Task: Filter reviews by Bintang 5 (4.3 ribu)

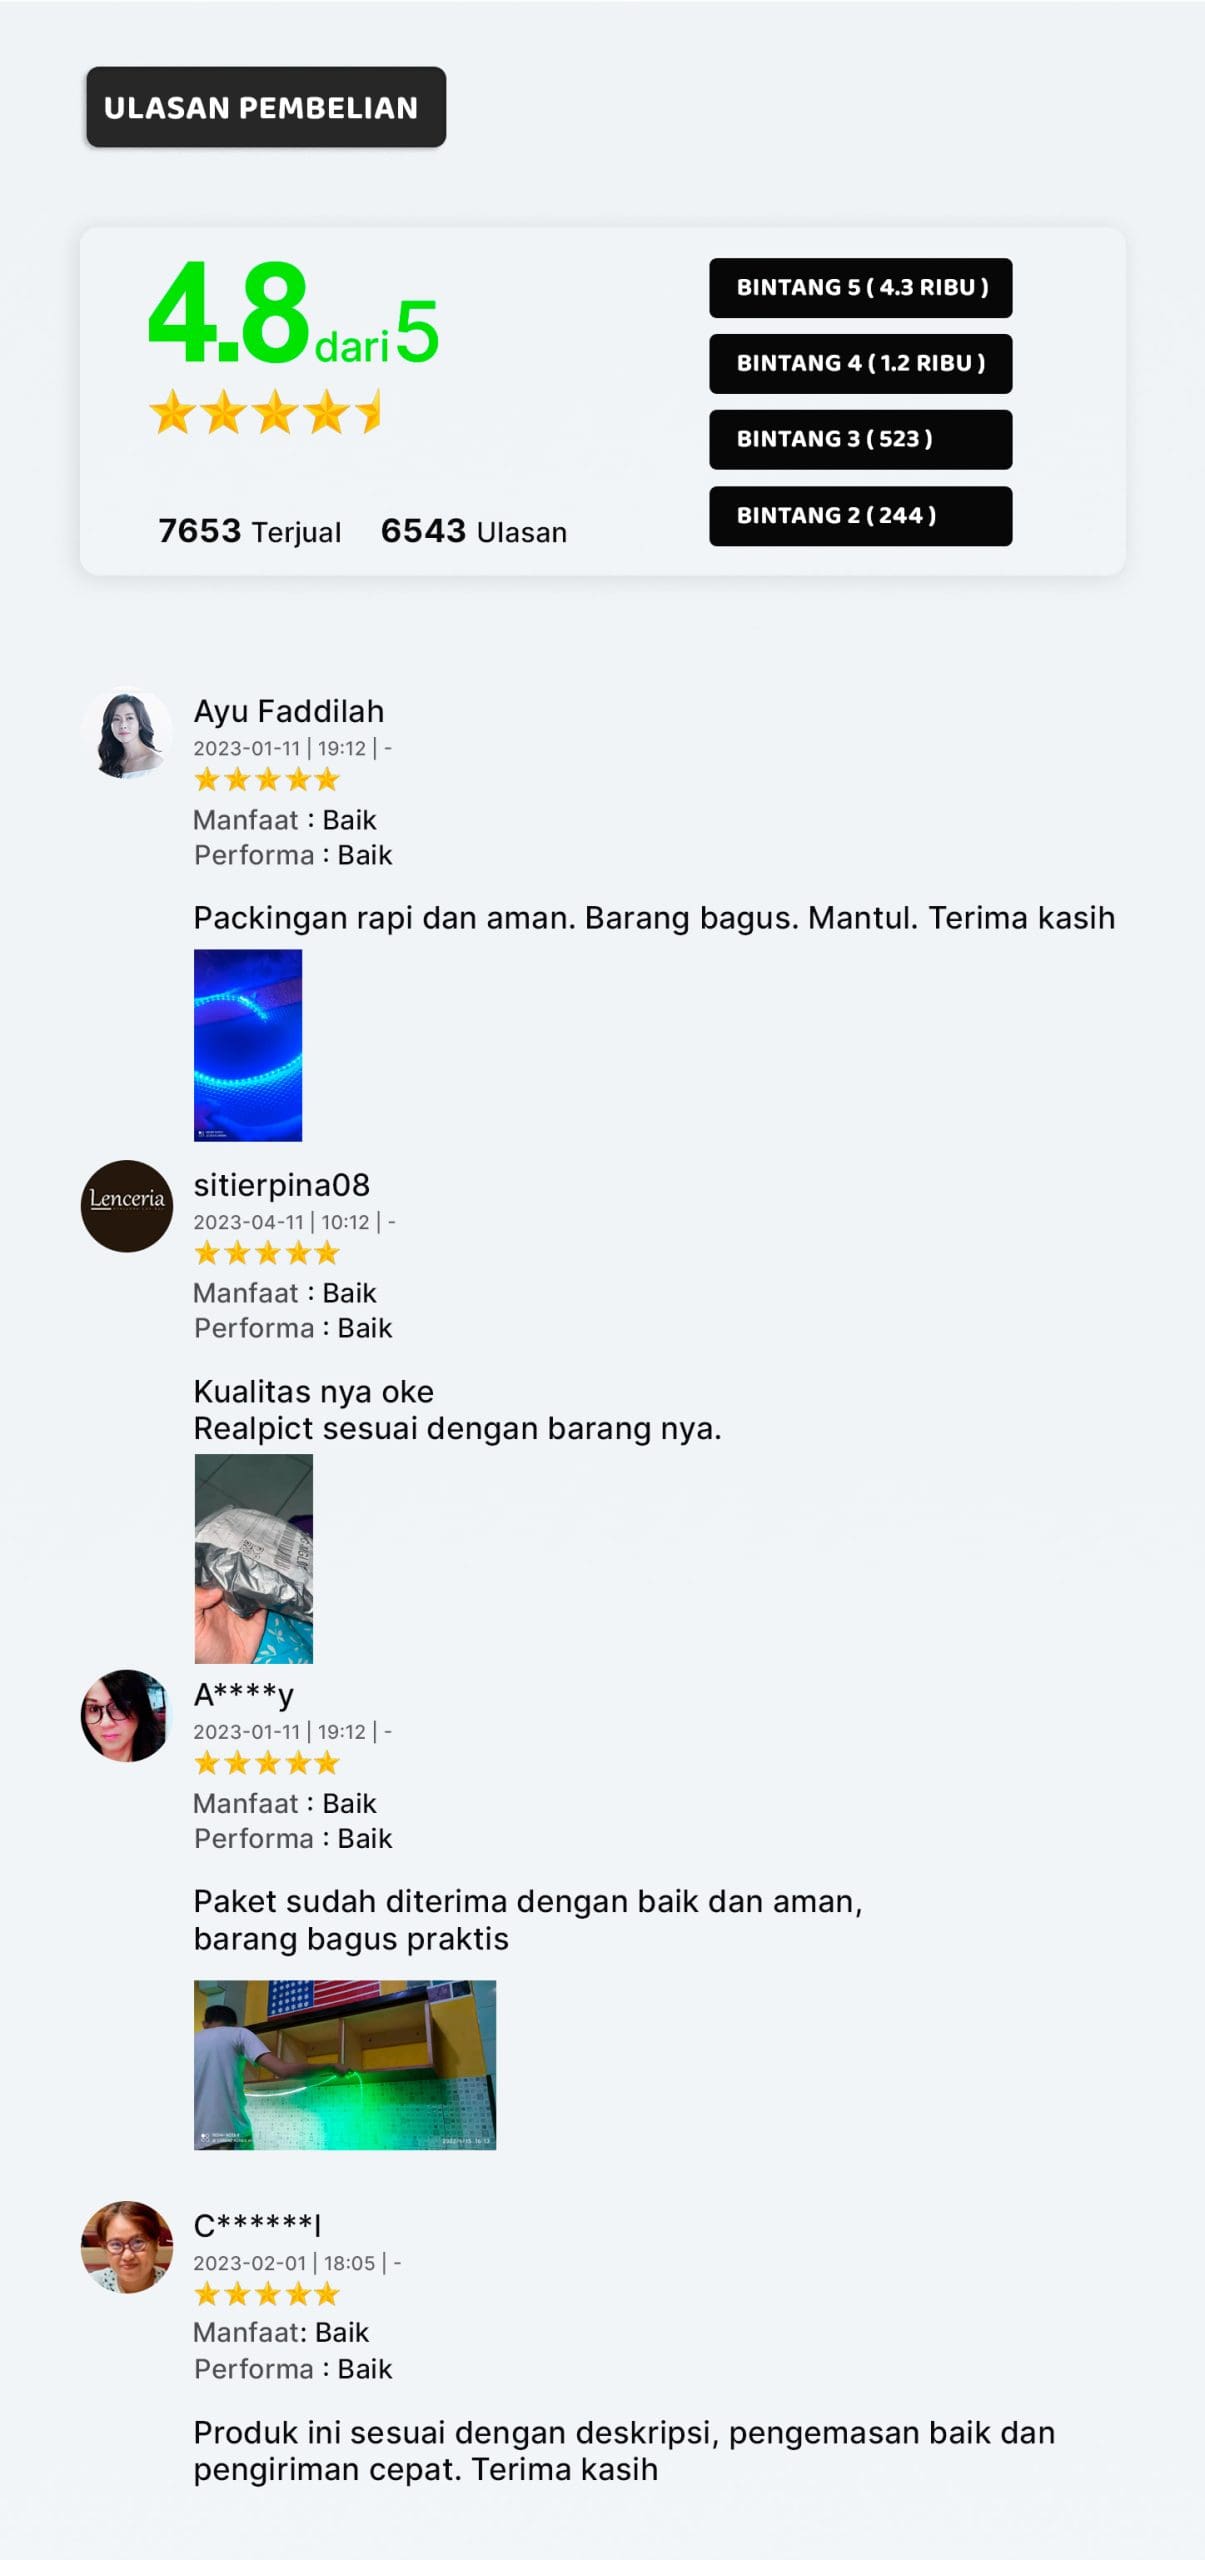Action: (x=860, y=288)
